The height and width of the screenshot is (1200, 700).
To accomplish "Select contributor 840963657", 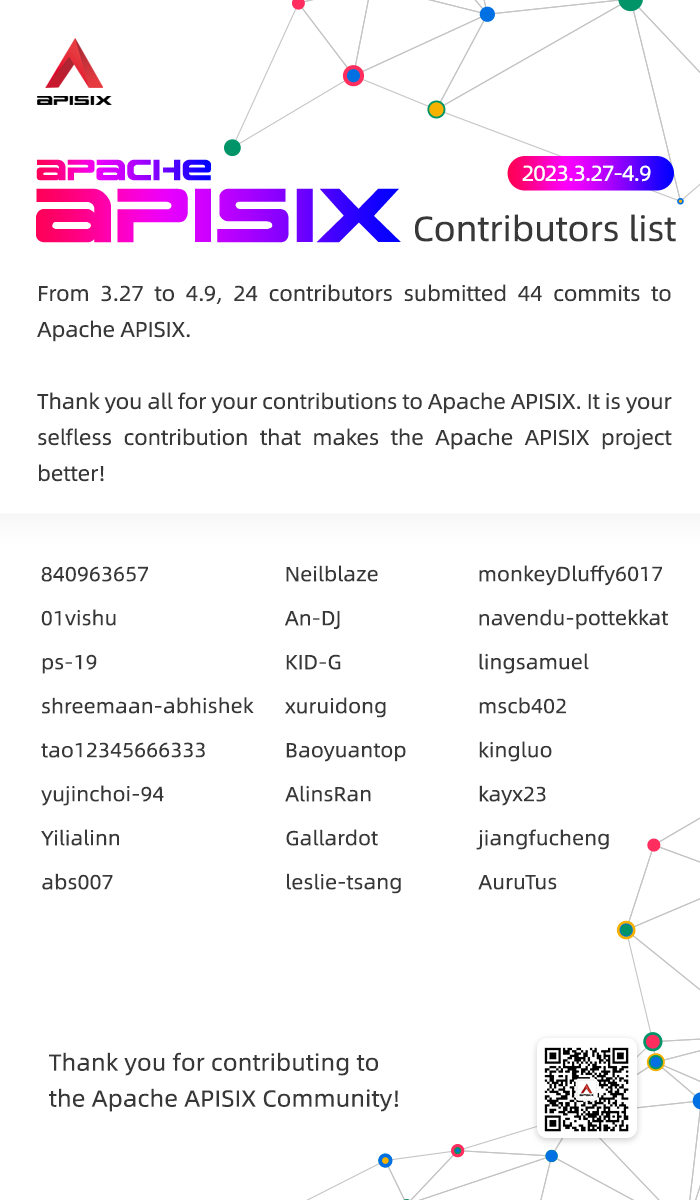I will (x=95, y=574).
